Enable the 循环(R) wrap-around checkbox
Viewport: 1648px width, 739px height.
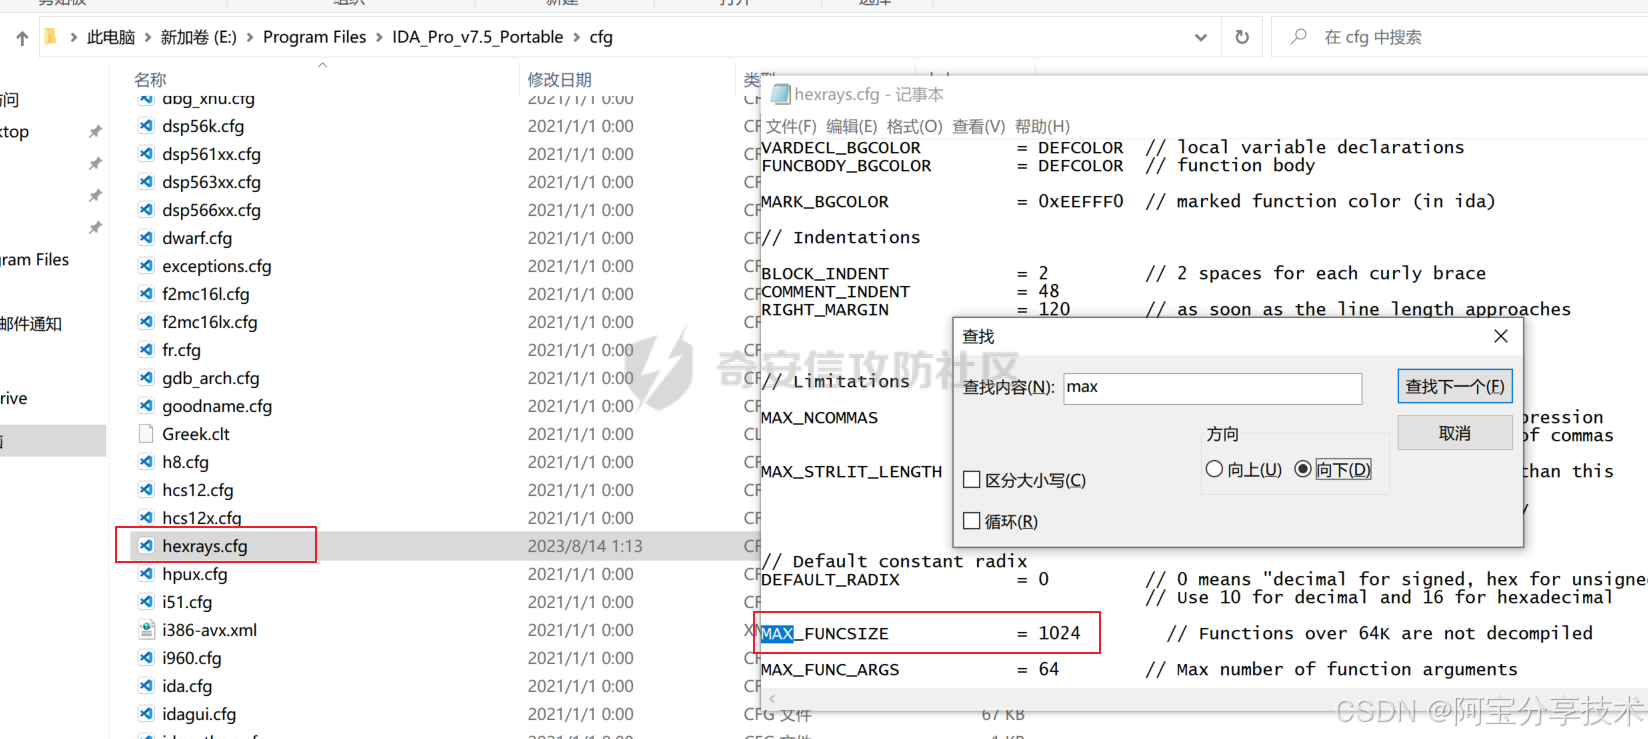tap(971, 521)
